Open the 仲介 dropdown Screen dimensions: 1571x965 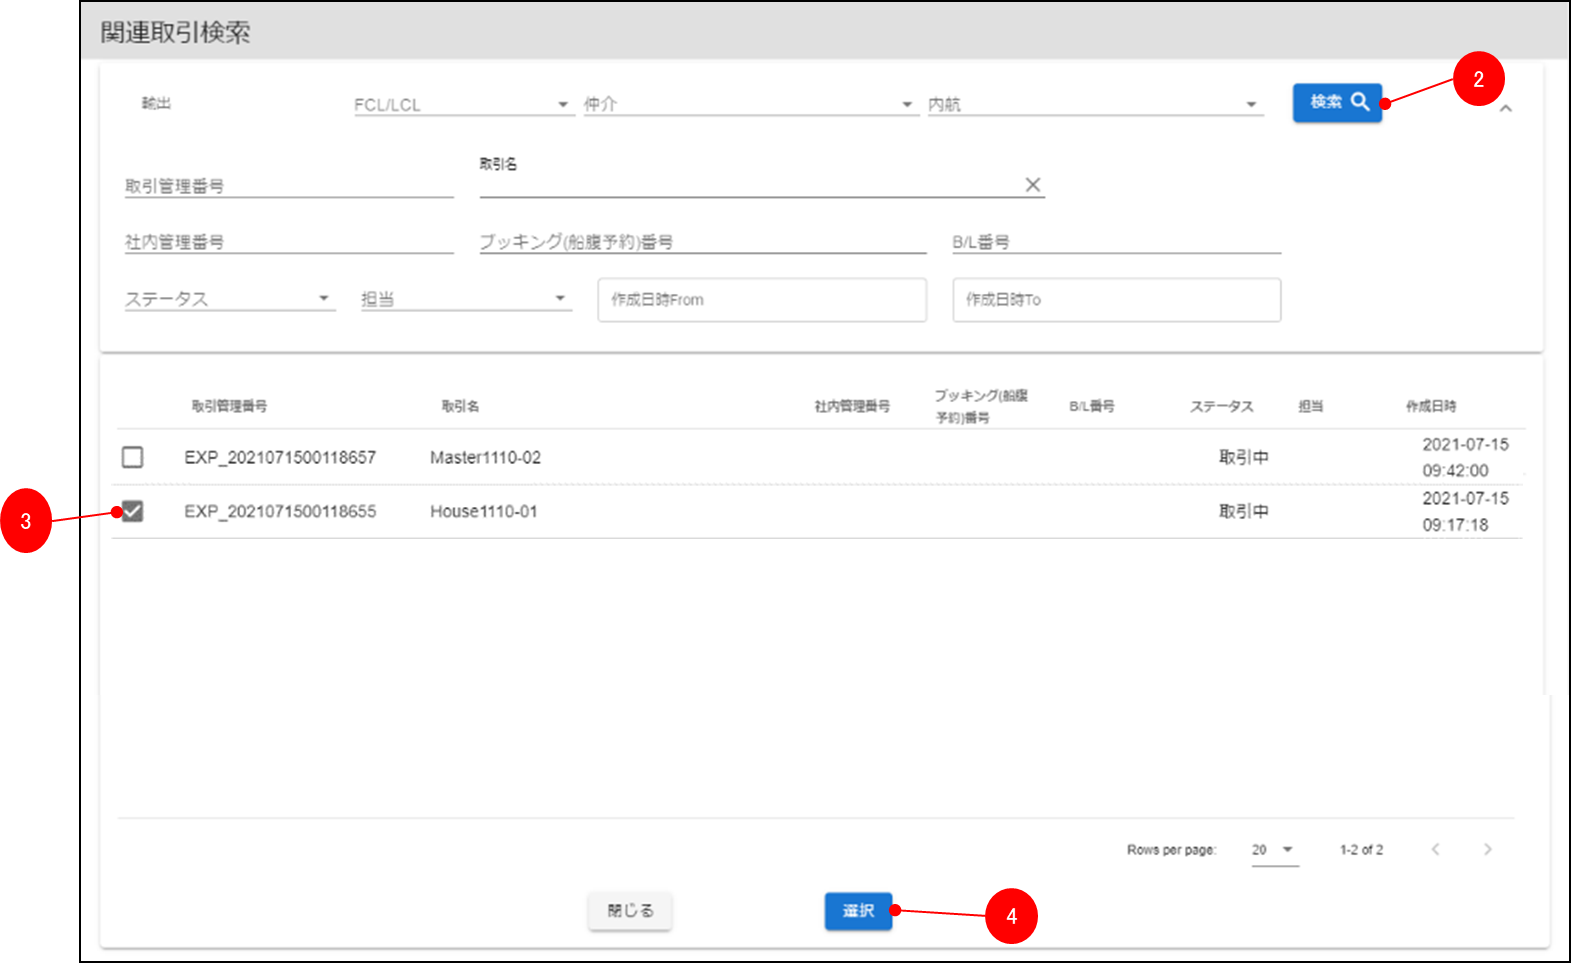tap(748, 104)
